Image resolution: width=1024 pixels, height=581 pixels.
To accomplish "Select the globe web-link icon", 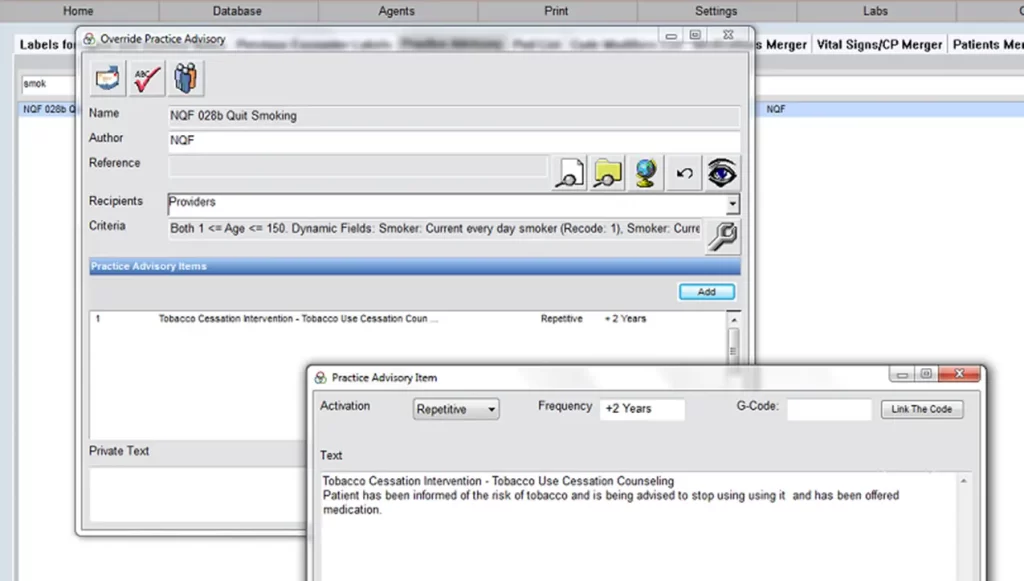I will (x=645, y=172).
